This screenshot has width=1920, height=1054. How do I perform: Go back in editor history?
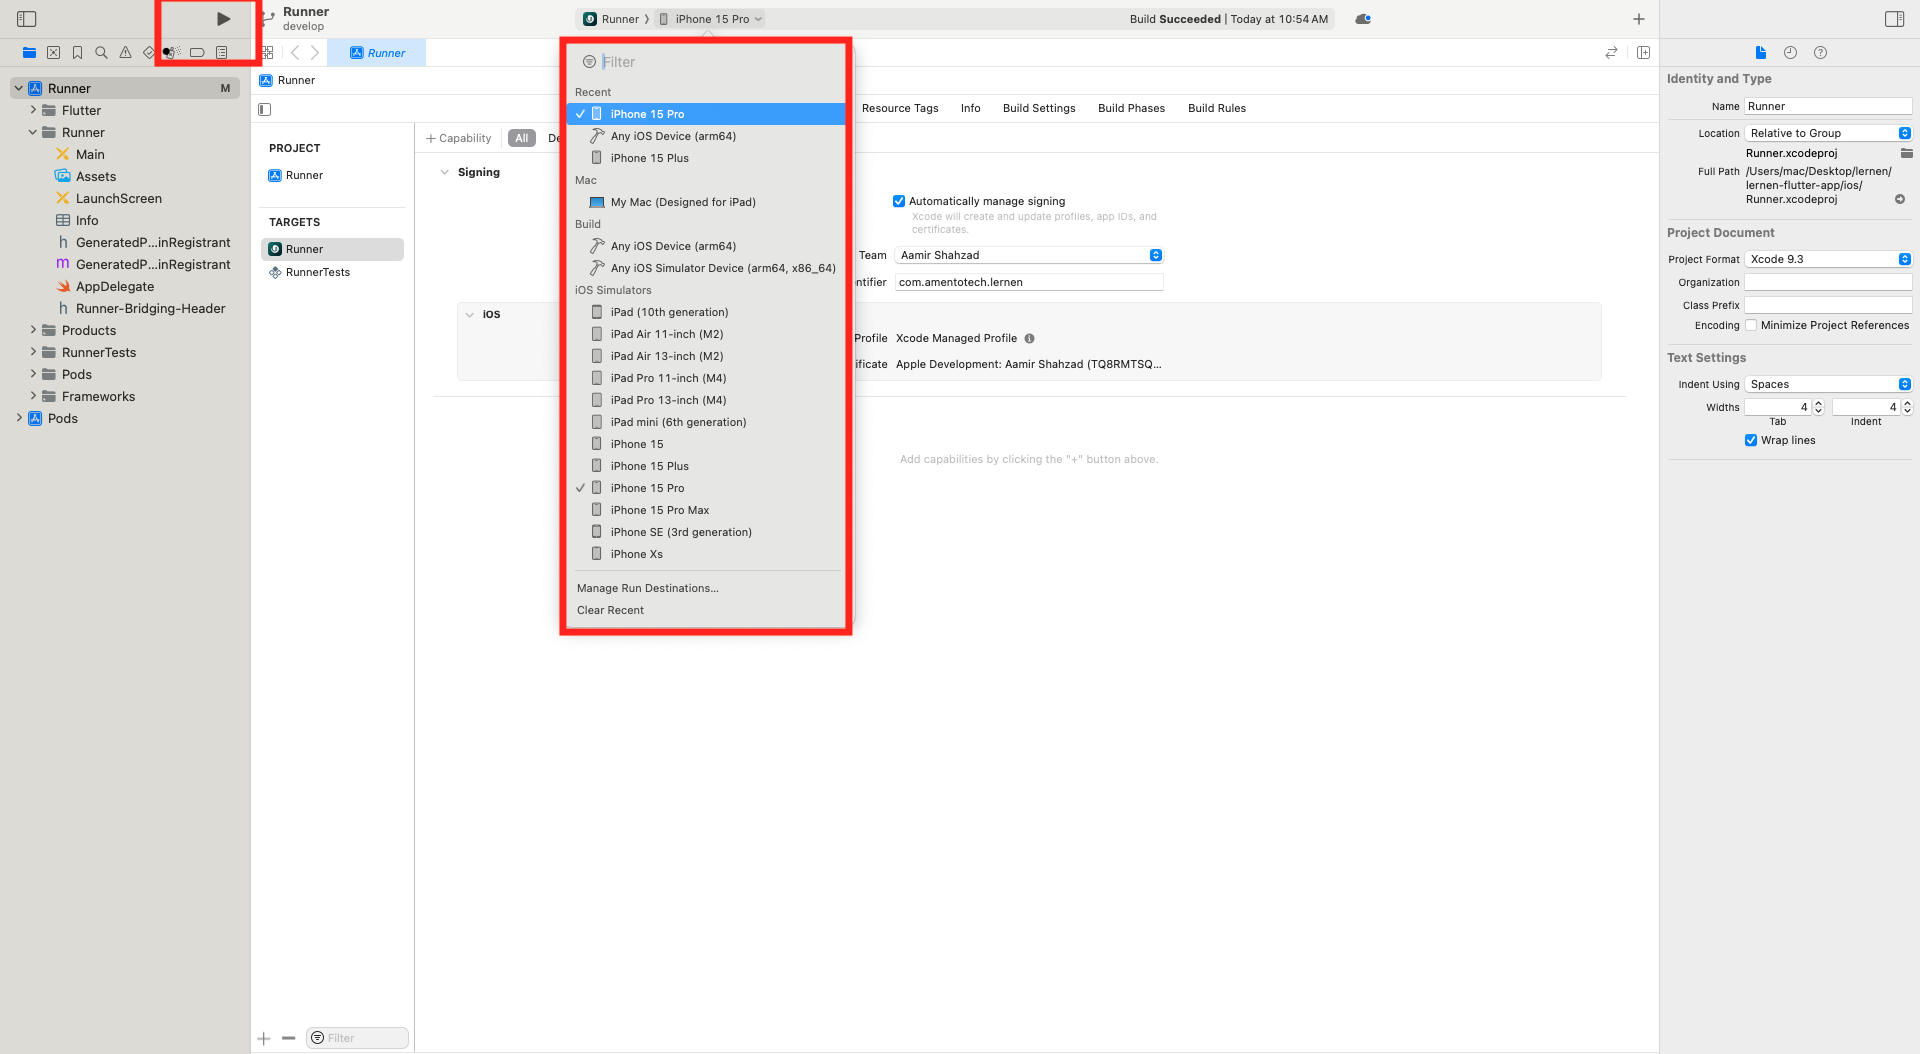295,52
